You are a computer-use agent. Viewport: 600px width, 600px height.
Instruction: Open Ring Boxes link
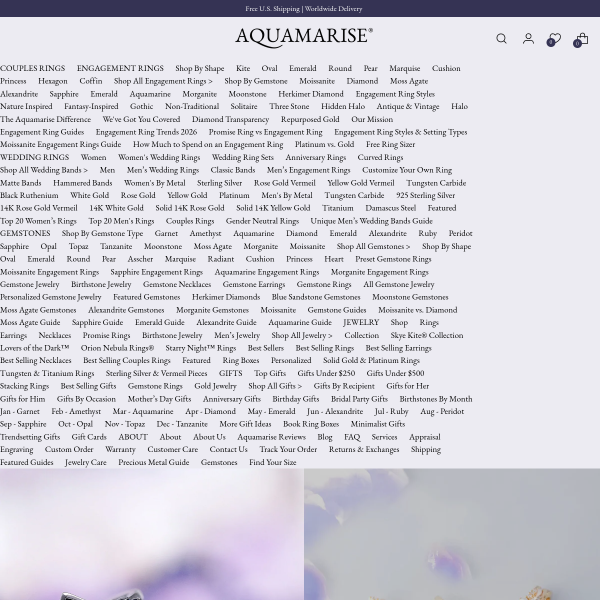241,360
